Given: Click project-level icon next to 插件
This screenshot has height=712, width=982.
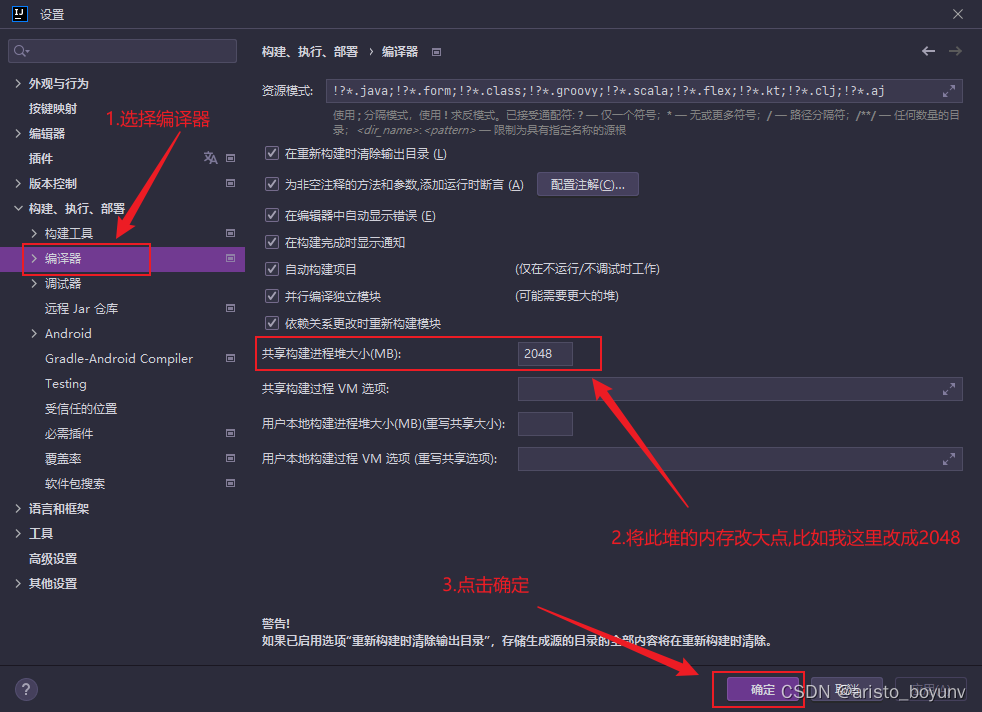Looking at the screenshot, I should click(230, 158).
